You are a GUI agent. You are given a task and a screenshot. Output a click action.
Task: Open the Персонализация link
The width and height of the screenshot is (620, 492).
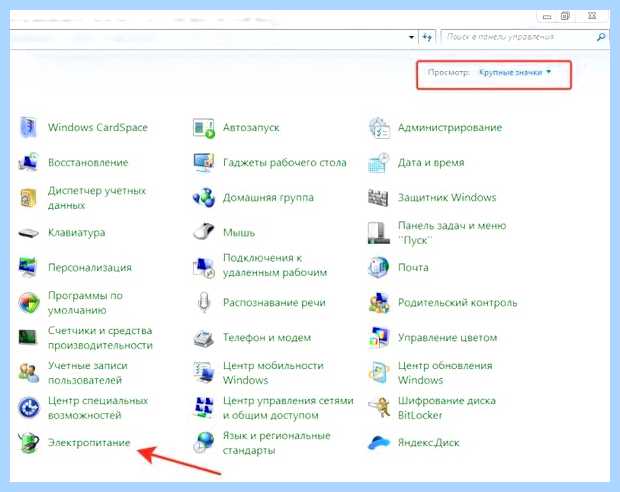90,268
